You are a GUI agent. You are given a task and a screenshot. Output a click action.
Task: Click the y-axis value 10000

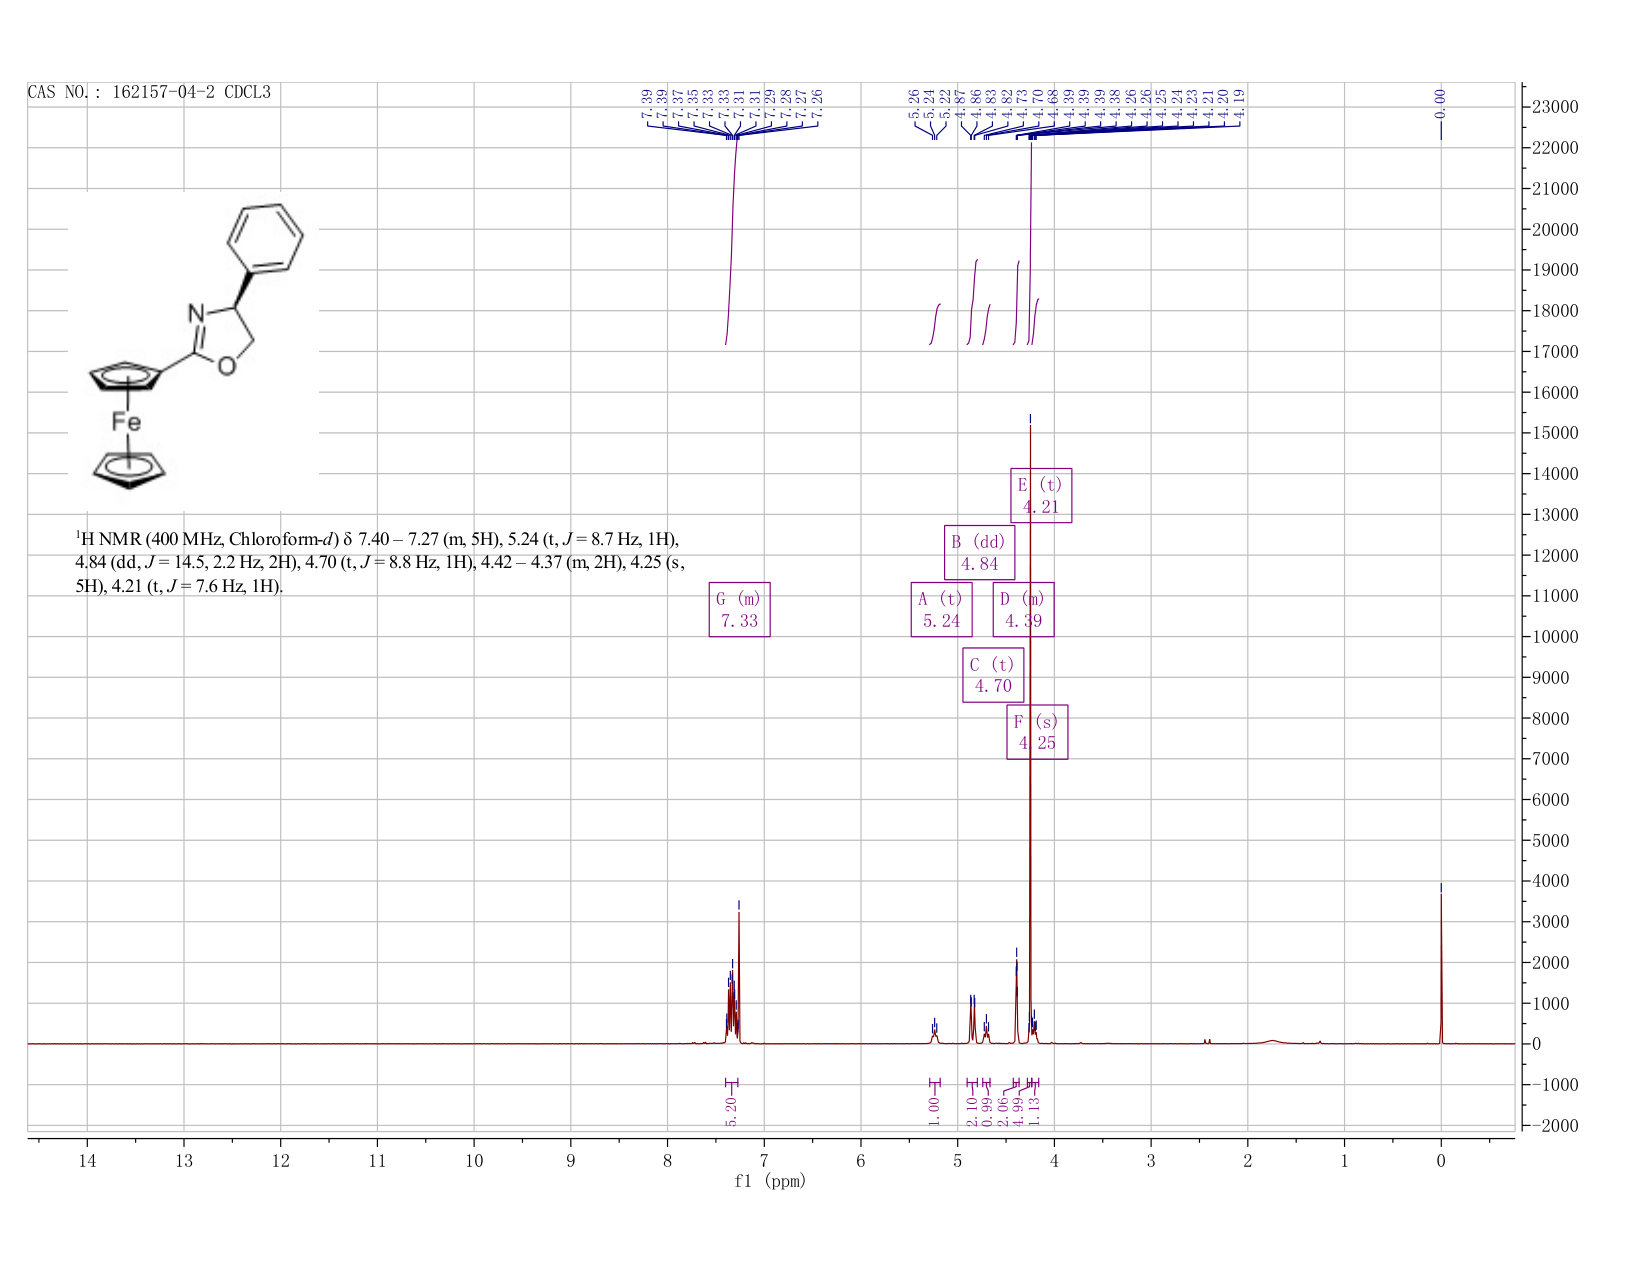[x=1555, y=637]
